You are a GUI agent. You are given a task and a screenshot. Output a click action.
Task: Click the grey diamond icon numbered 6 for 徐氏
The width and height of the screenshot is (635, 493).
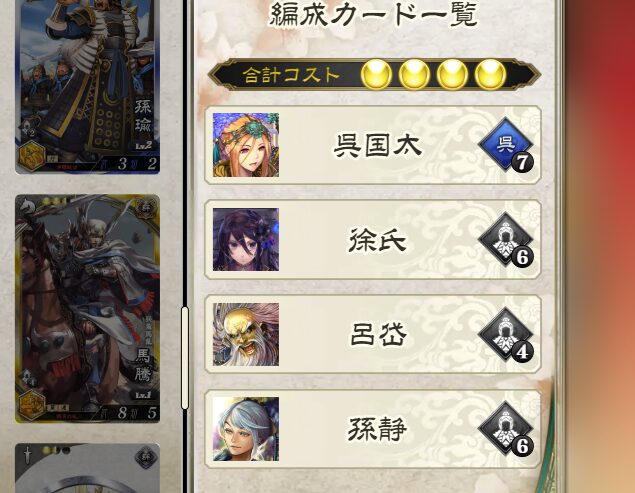click(506, 239)
